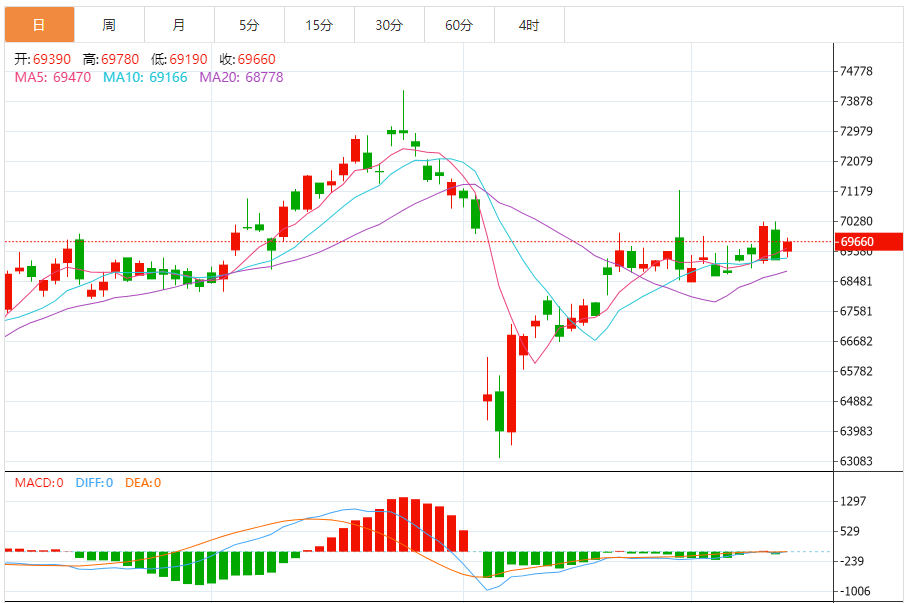Select the 日 daily timeframe tab
This screenshot has width=909, height=603.
39,25
